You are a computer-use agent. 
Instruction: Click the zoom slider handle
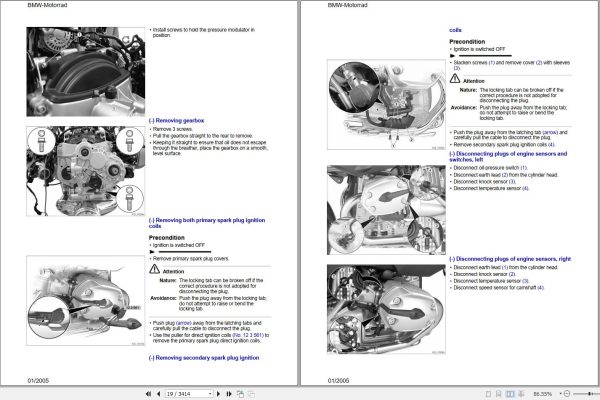[590, 393]
